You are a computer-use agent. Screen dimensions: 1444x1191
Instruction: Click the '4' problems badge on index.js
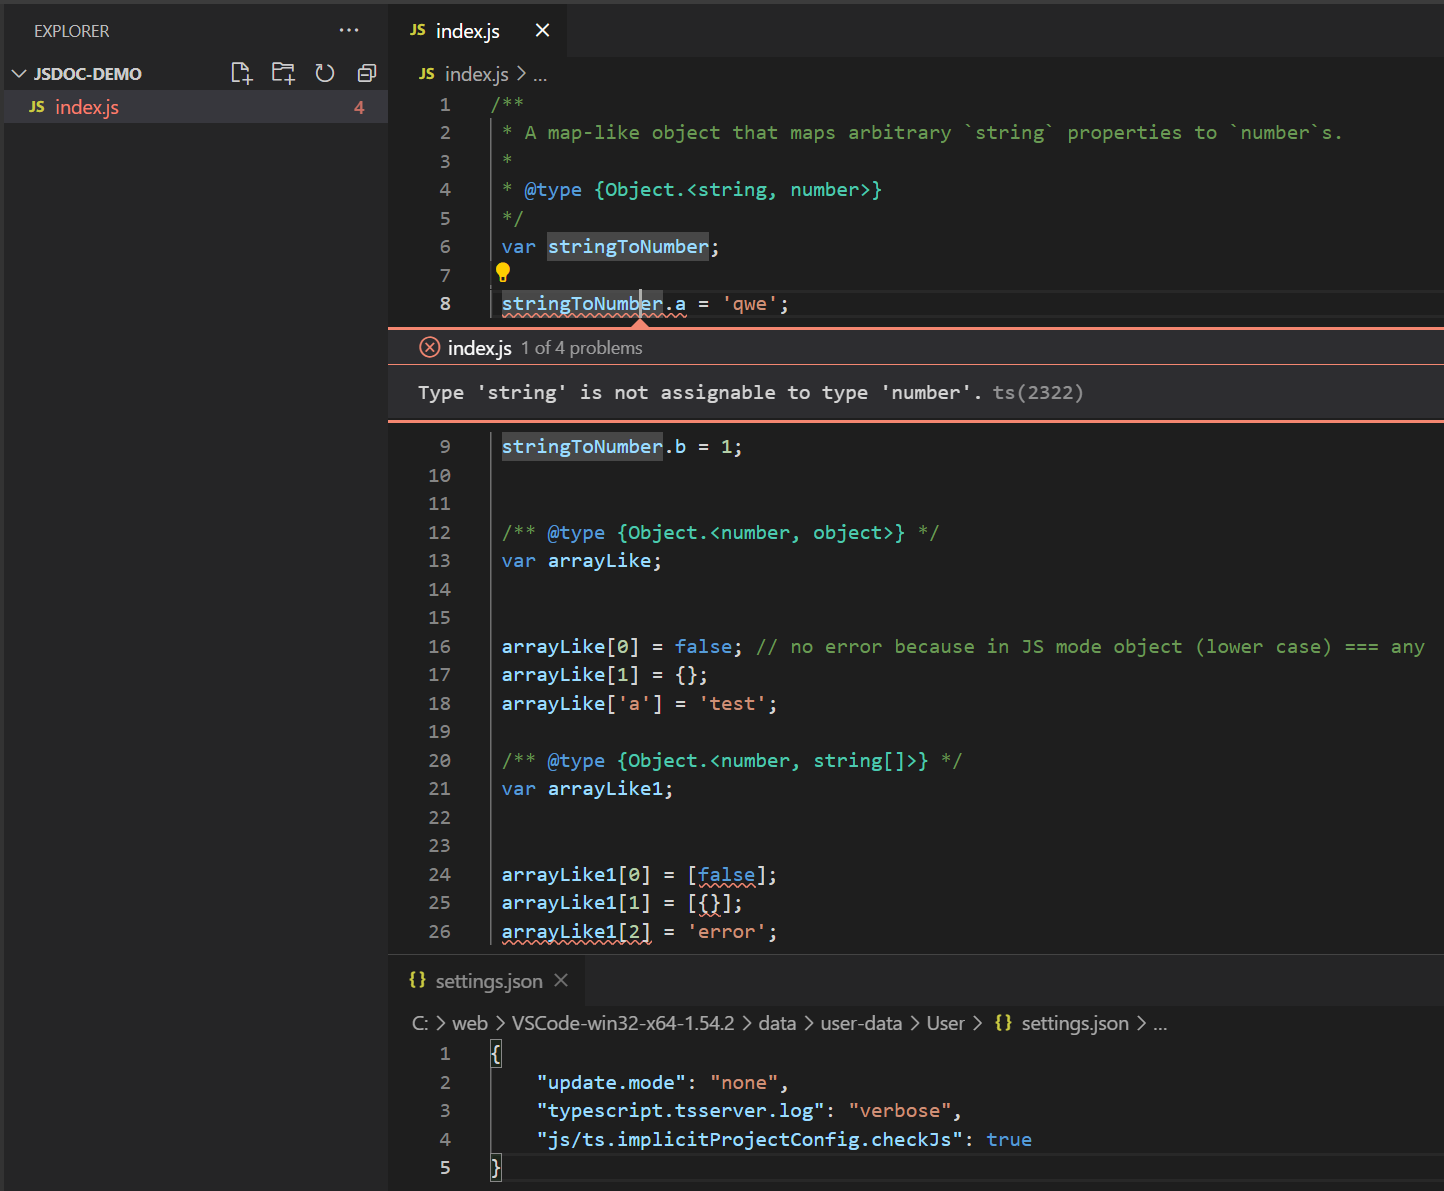359,106
